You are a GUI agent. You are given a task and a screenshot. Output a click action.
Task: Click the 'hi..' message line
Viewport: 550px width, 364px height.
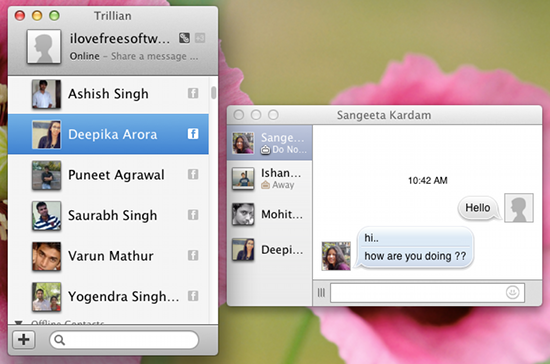pos(372,238)
